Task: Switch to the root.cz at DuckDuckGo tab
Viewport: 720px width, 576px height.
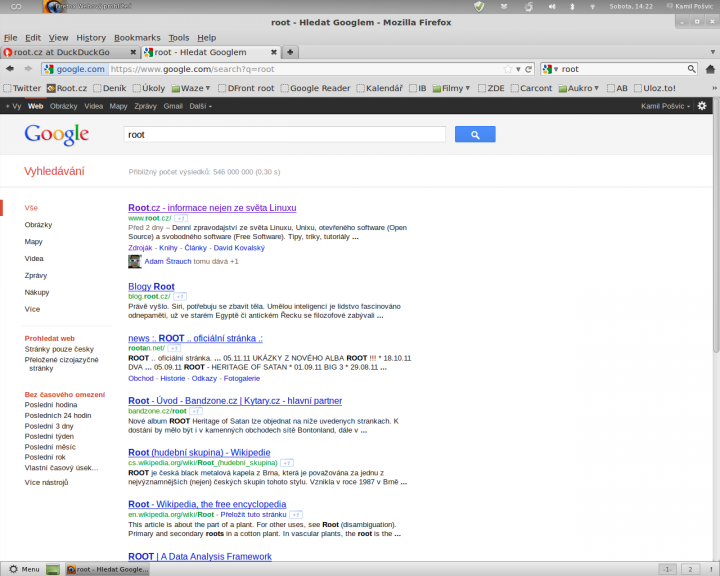Action: 70,52
